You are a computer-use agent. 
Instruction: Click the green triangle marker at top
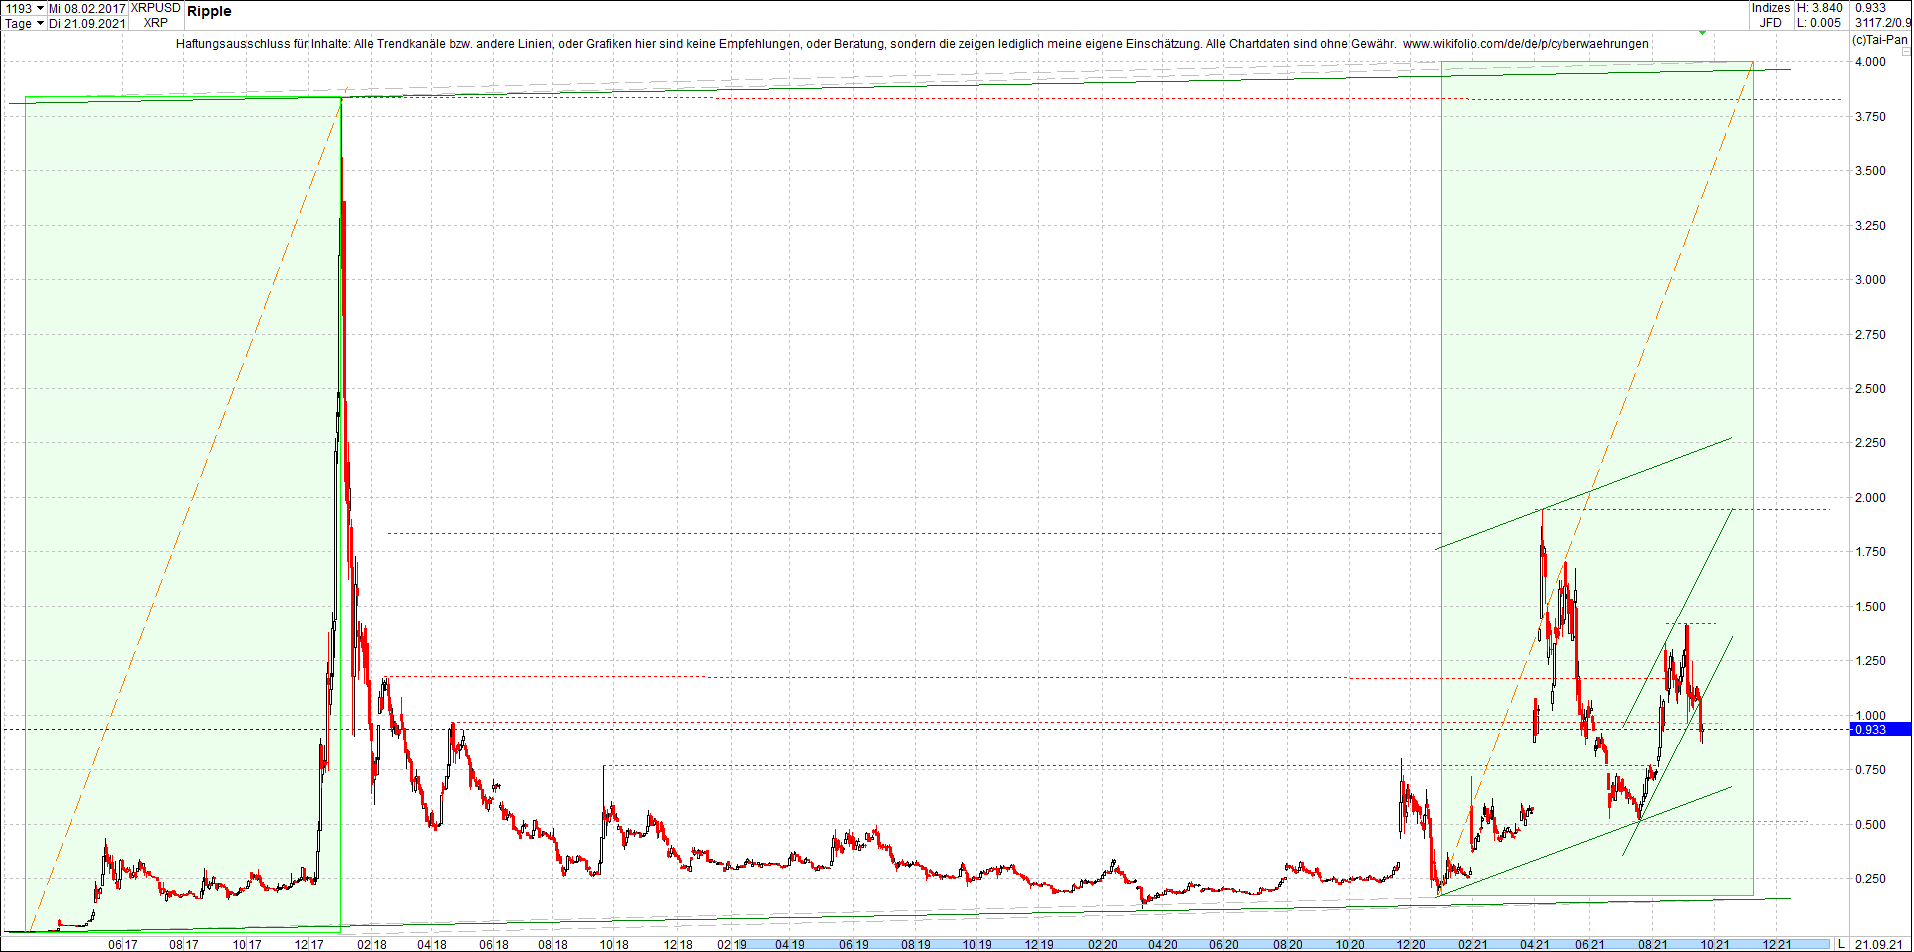pyautogui.click(x=1702, y=33)
